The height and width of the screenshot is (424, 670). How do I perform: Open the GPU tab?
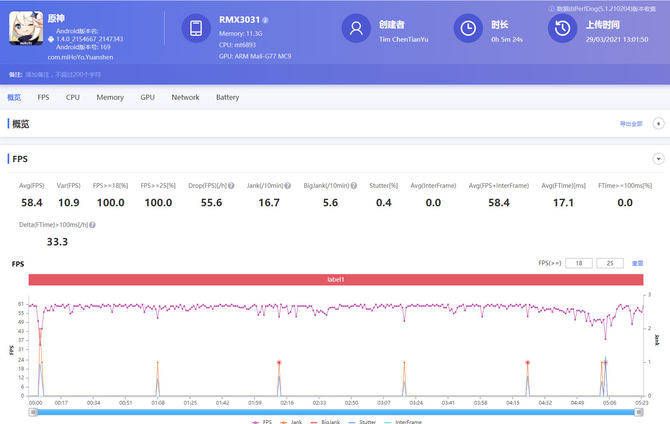pyautogui.click(x=147, y=97)
